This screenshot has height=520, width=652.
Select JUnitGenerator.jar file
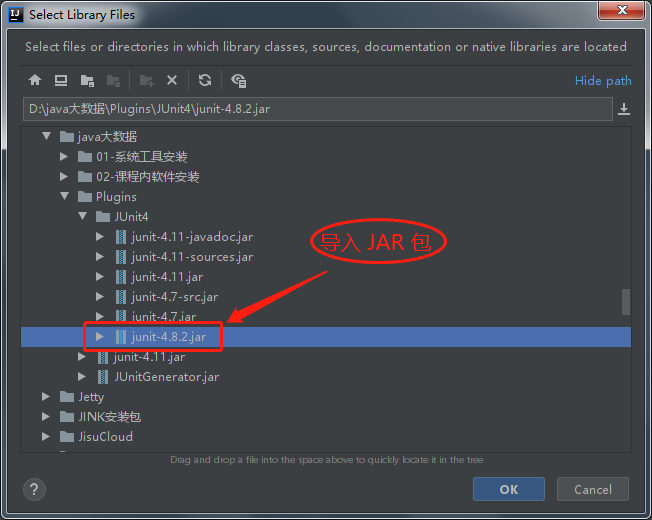166,377
